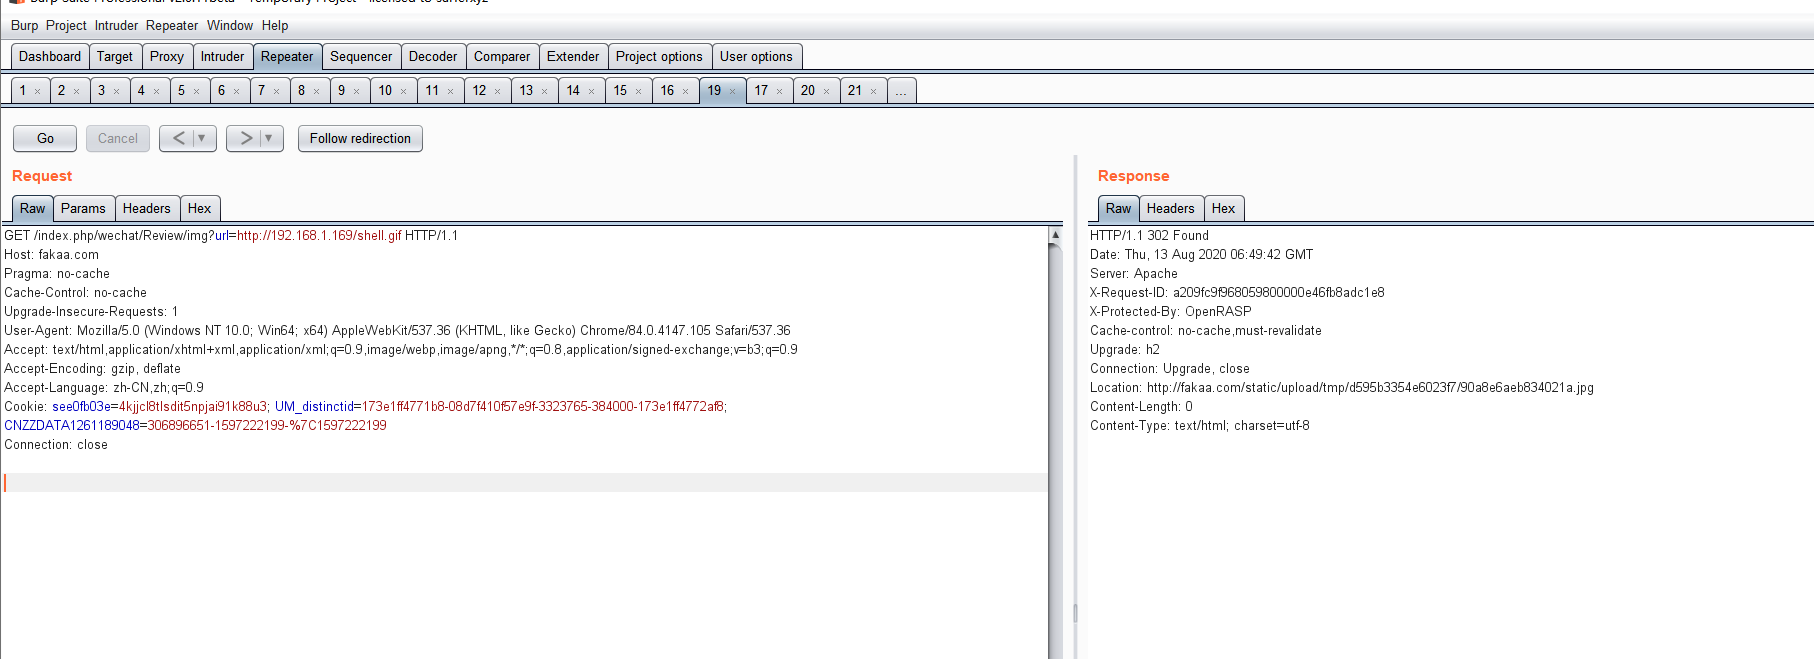Select request Params view tab
The height and width of the screenshot is (659, 1814).
(x=83, y=208)
